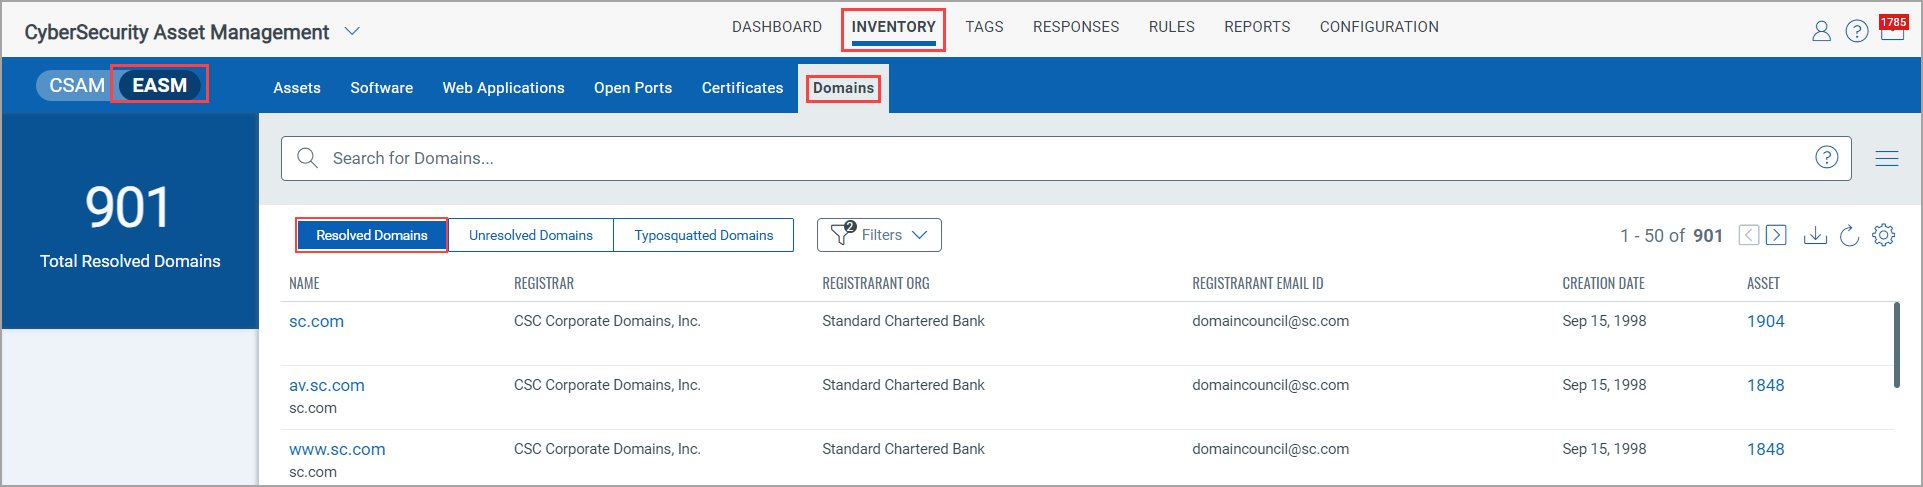Screen dimensions: 1923x487
Task: Click the search magnifier icon
Action: (307, 158)
